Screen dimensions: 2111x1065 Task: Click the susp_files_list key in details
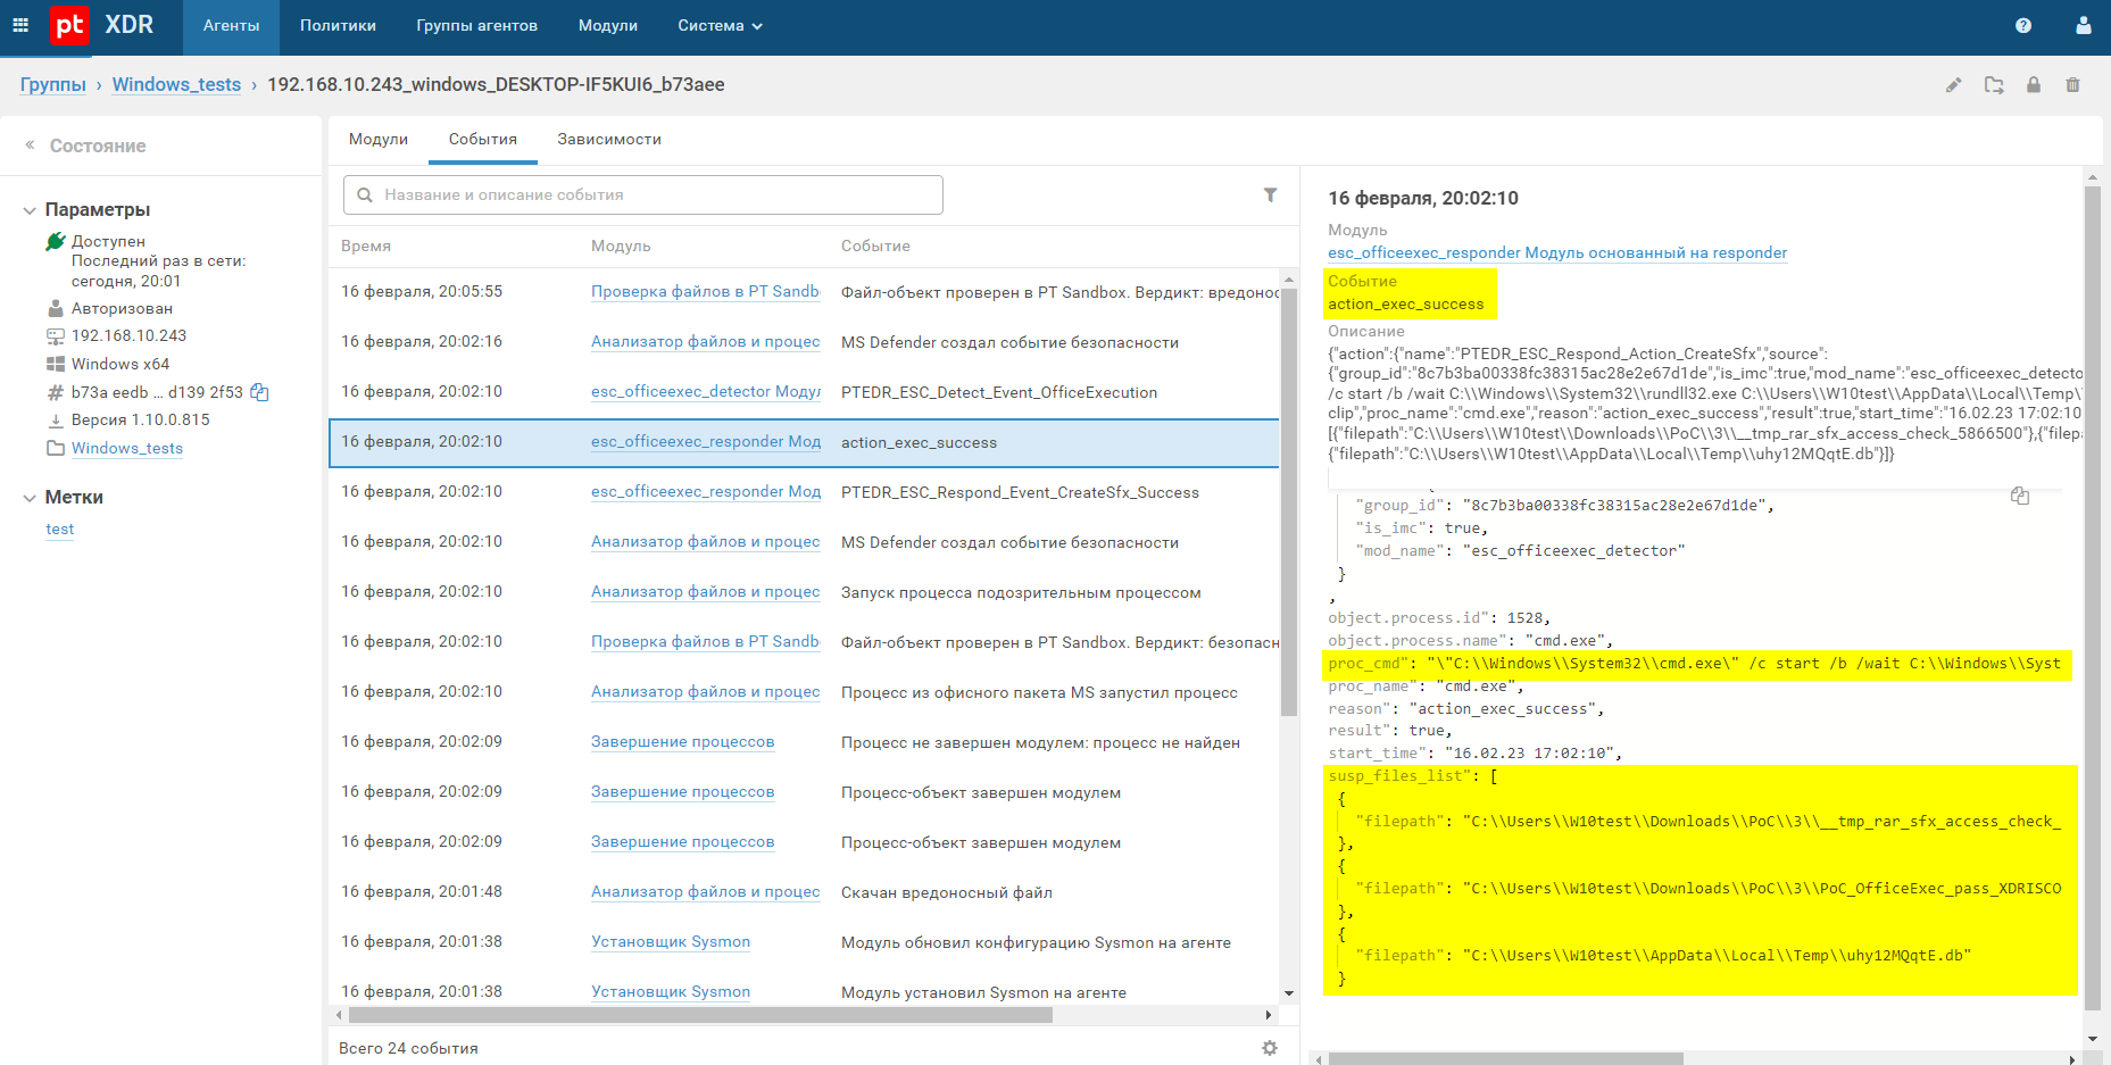tap(1399, 776)
